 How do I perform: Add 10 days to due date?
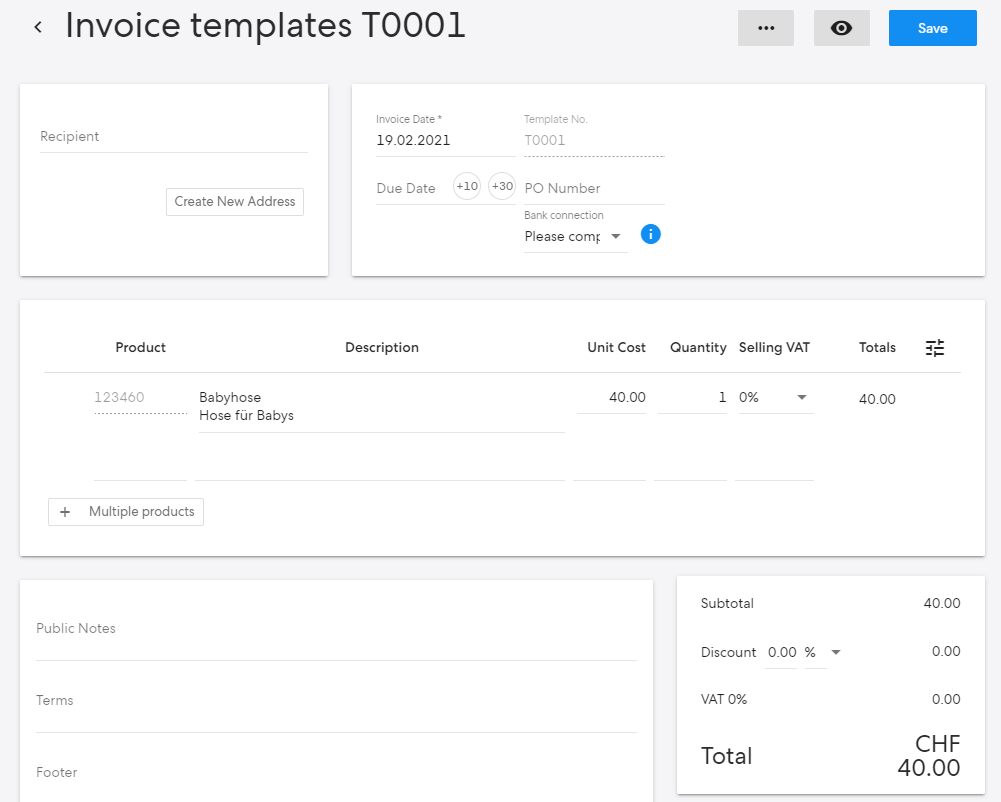coord(467,186)
